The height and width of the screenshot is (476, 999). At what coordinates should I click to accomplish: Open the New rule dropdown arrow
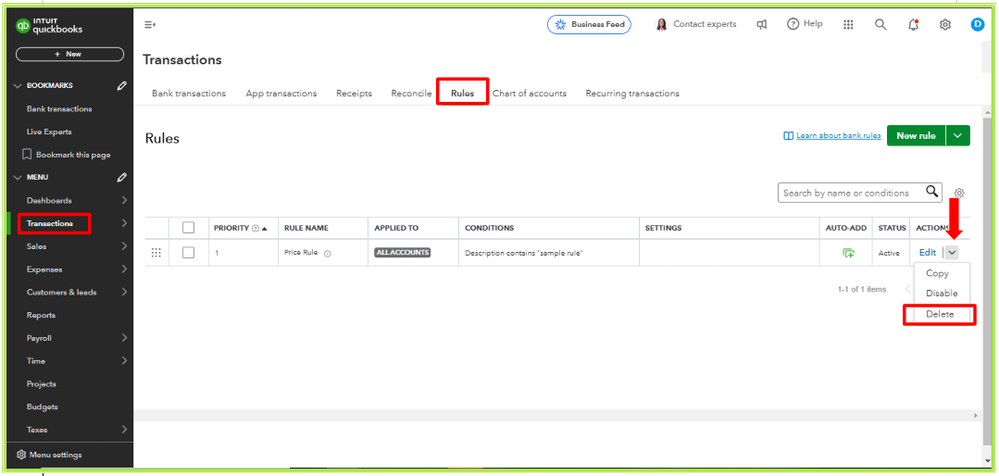click(x=958, y=136)
